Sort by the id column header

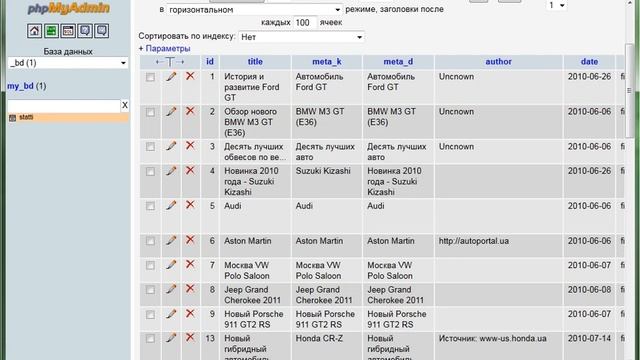coord(210,62)
